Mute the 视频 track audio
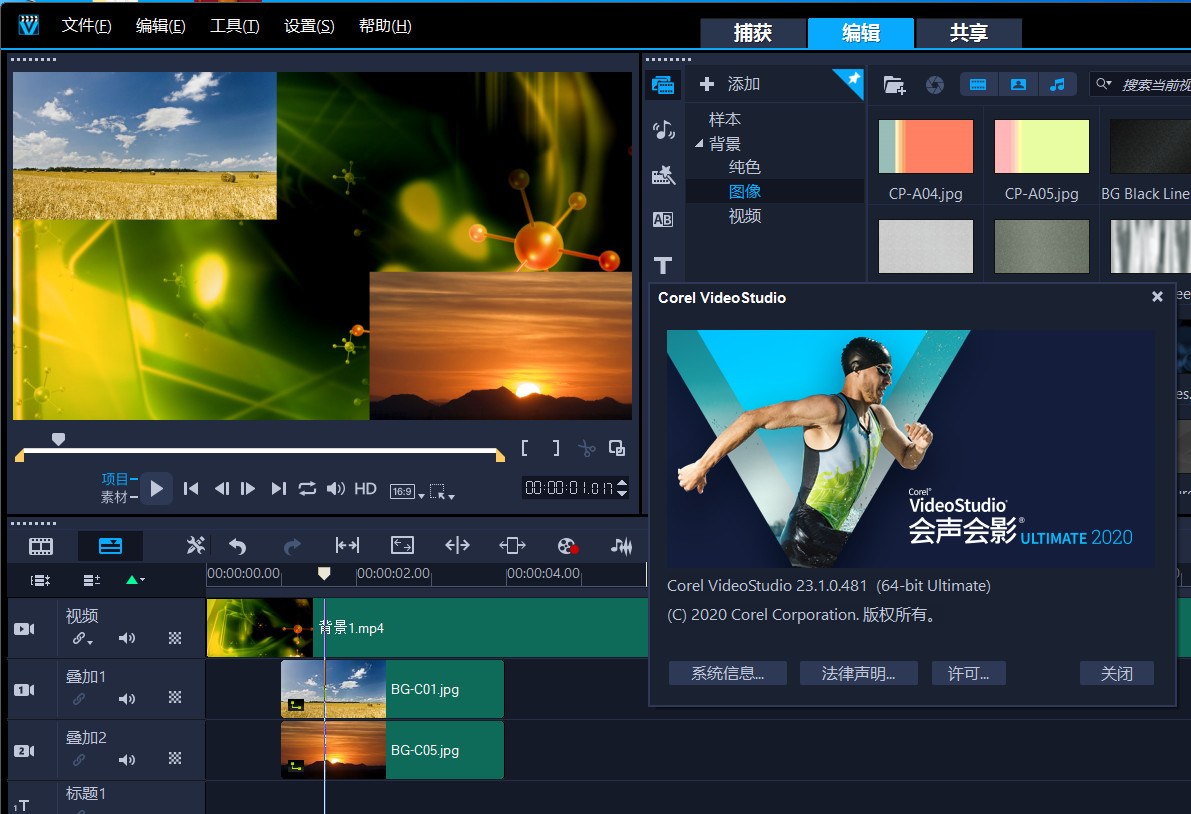This screenshot has height=814, width=1191. 127,638
